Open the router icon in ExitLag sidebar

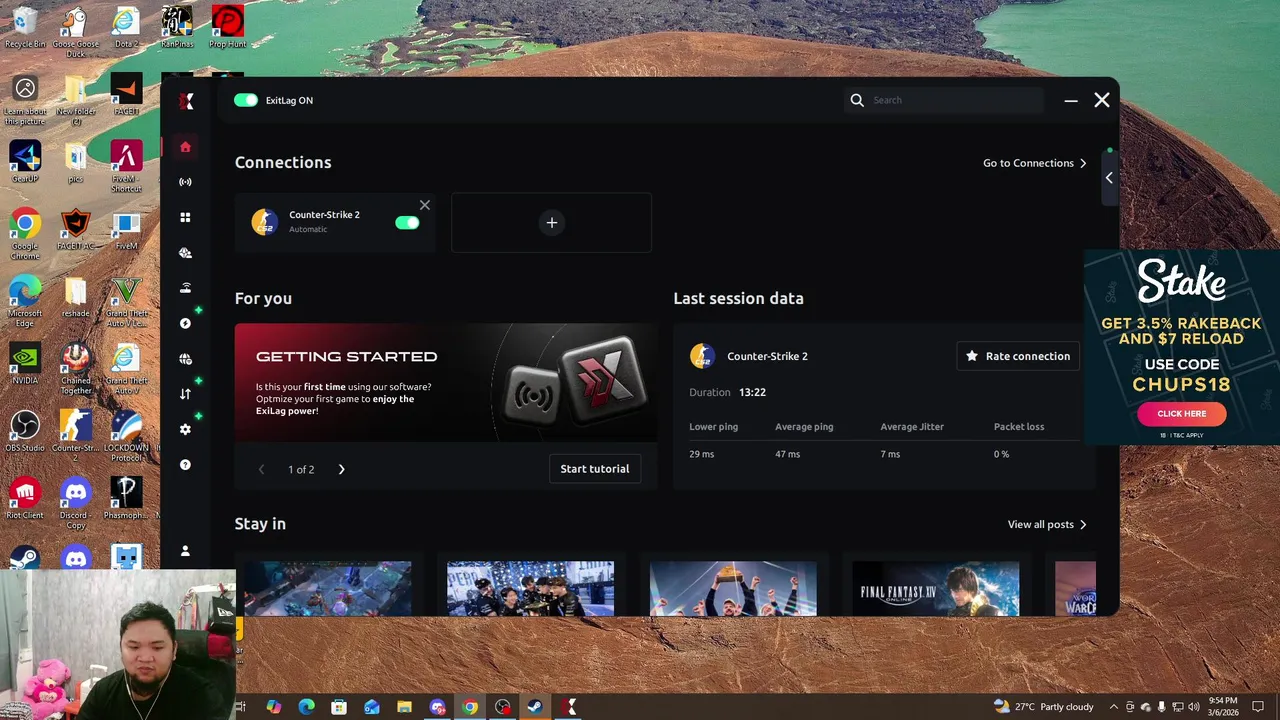[185, 288]
